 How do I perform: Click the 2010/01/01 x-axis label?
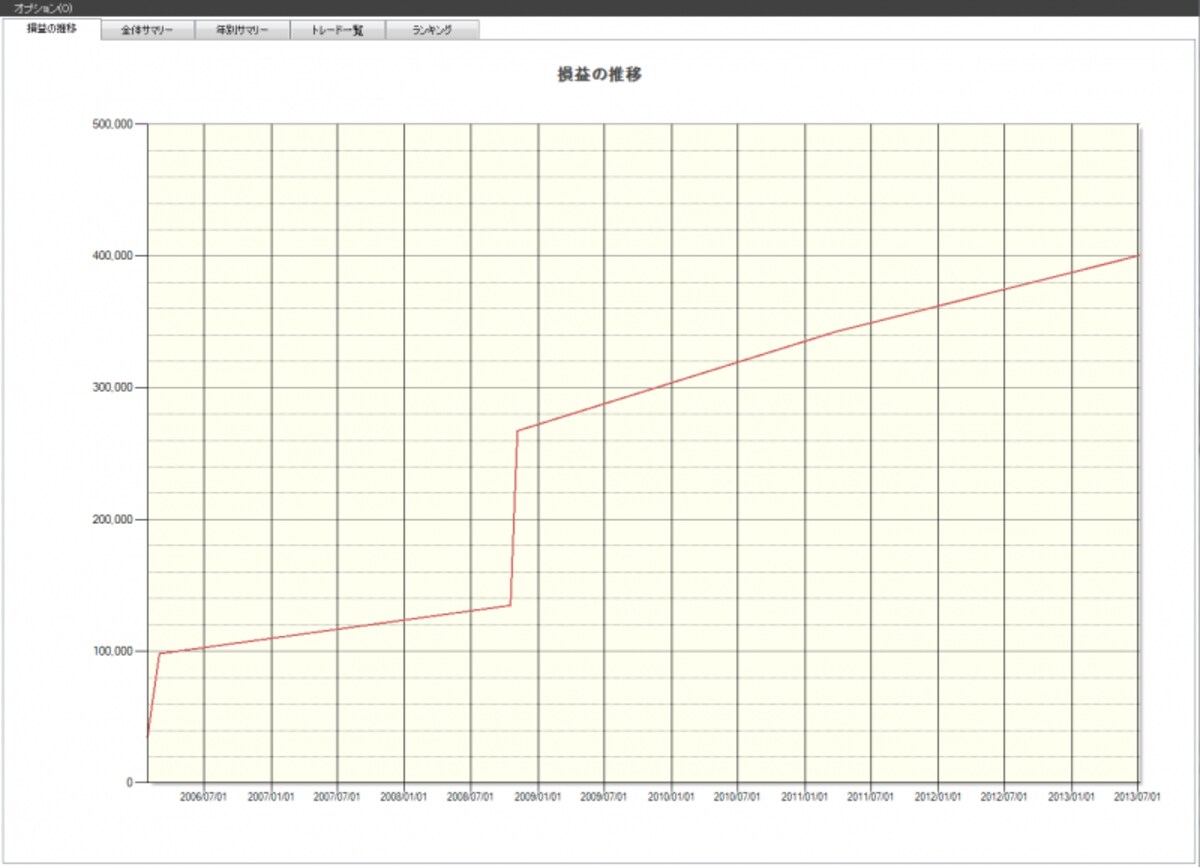671,797
